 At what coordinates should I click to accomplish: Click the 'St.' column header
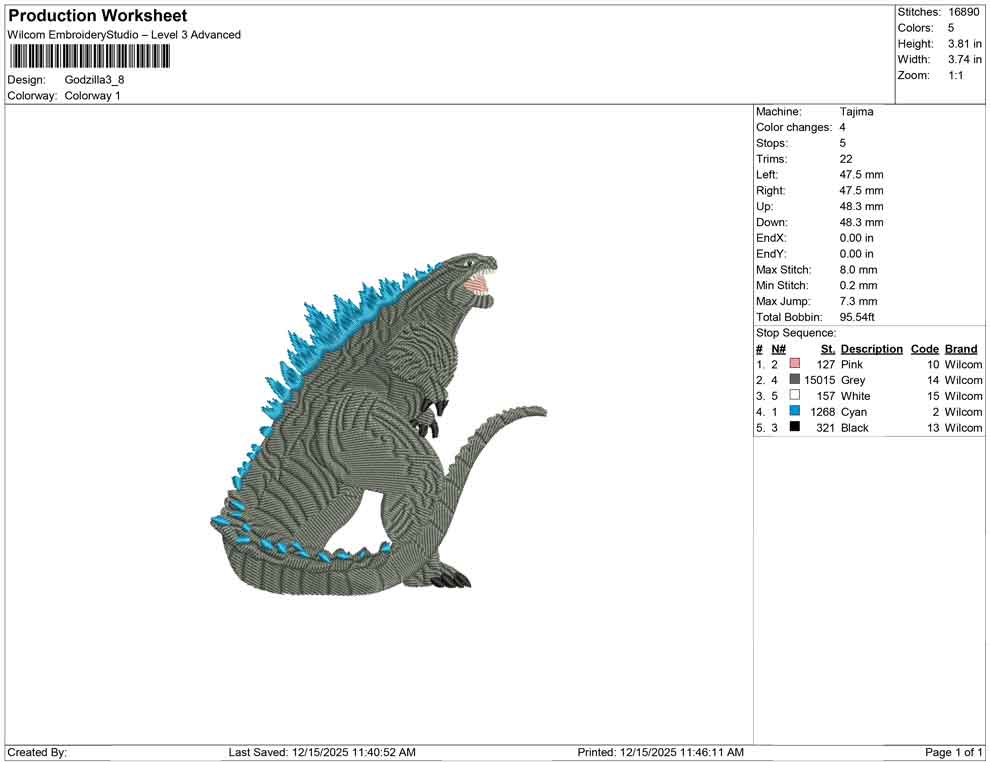(x=828, y=349)
